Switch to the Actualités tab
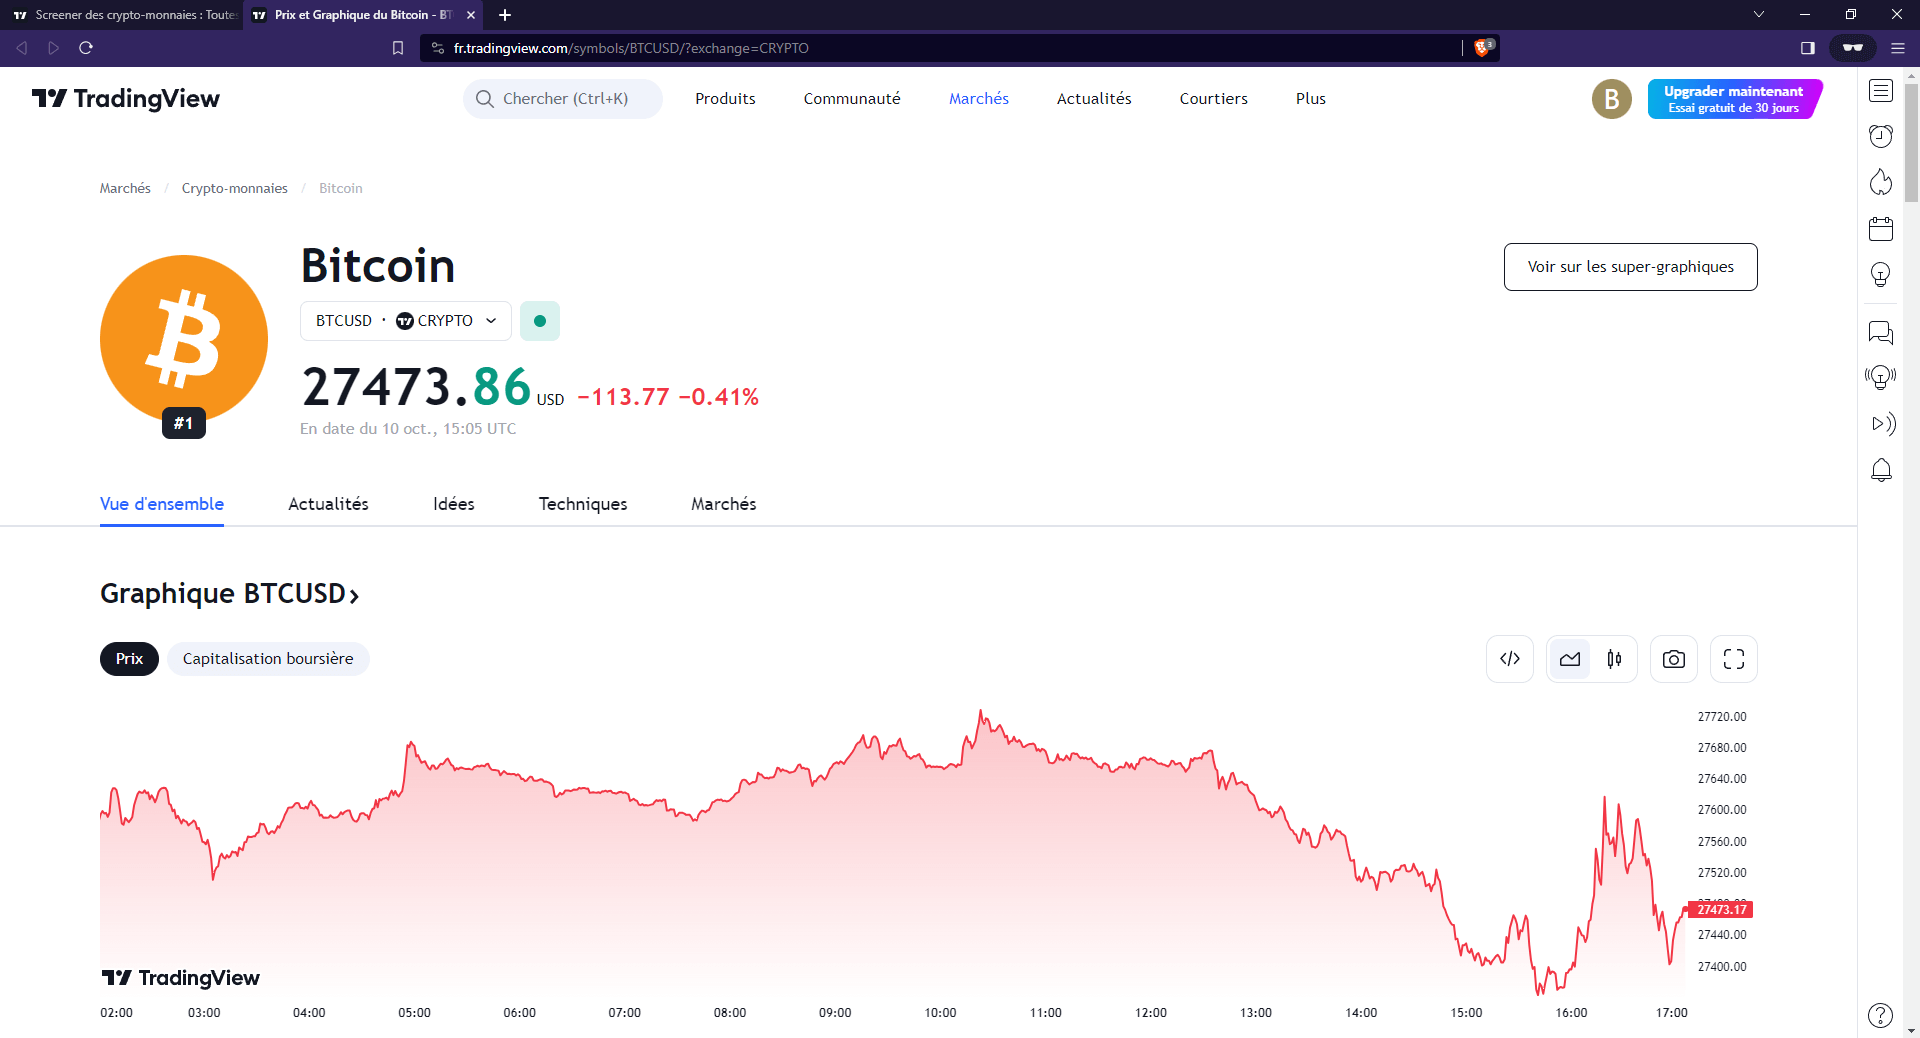The image size is (1920, 1038). (327, 504)
